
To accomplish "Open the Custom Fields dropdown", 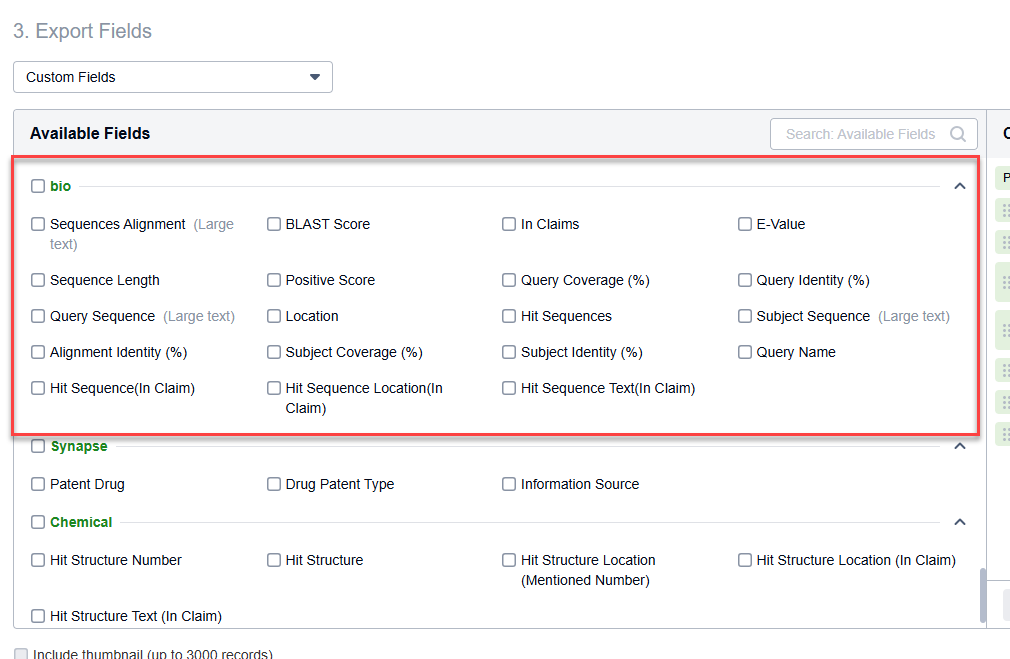I will tap(173, 77).
